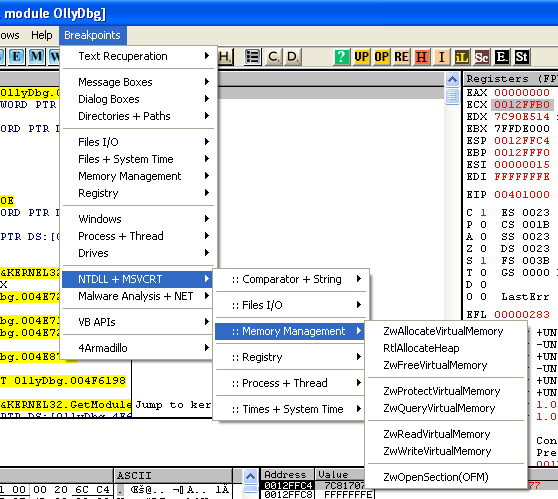Open the Breakpoints menu
The image size is (558, 499).
pos(93,35)
